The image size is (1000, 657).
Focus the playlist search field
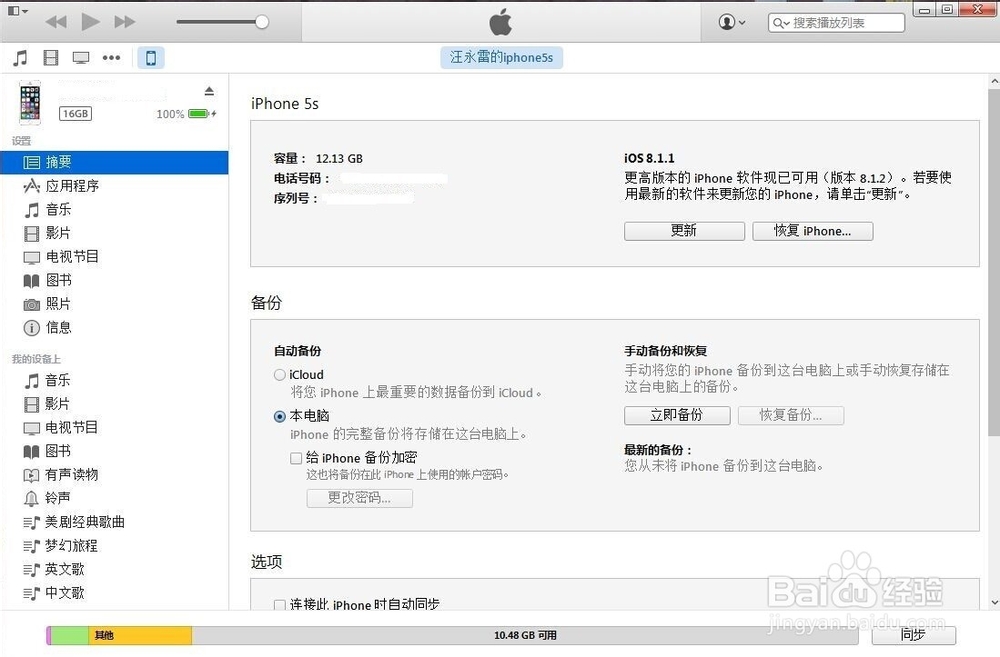[837, 23]
